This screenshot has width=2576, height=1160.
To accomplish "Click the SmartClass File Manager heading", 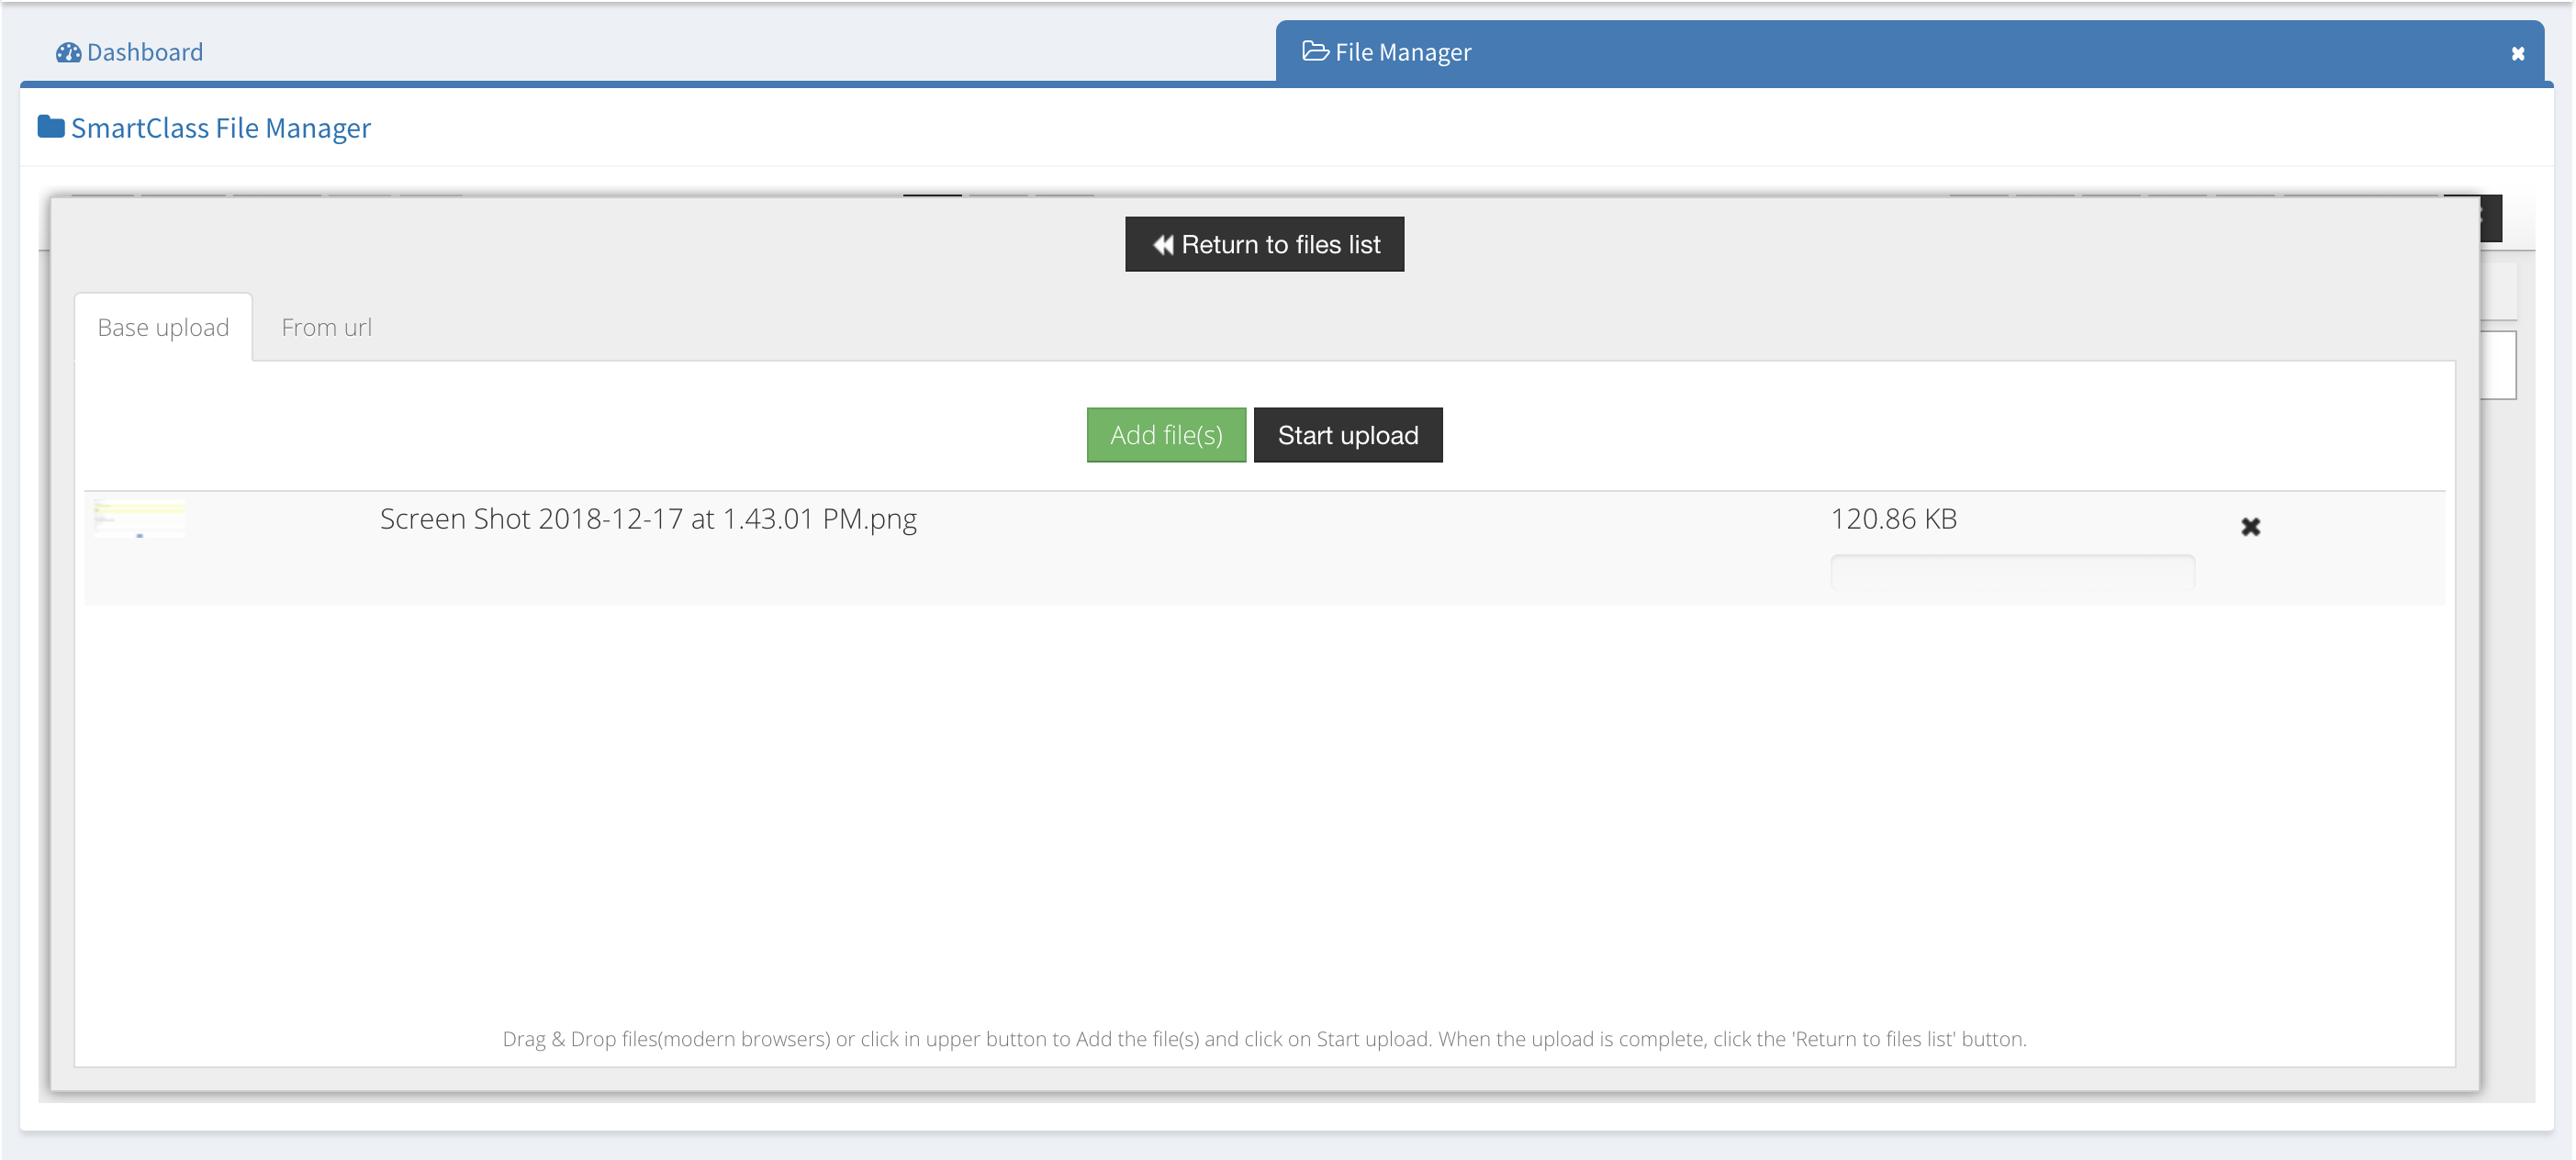I will [221, 128].
